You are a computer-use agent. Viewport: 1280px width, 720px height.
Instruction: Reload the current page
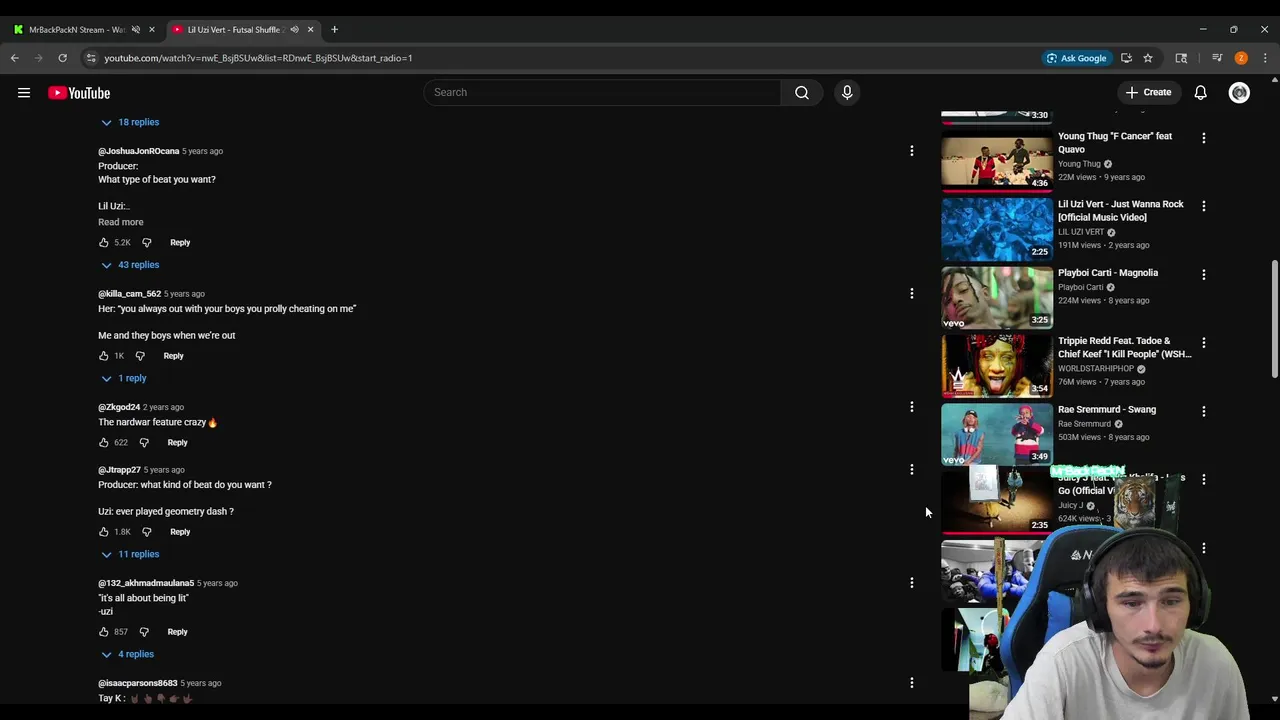click(x=62, y=58)
